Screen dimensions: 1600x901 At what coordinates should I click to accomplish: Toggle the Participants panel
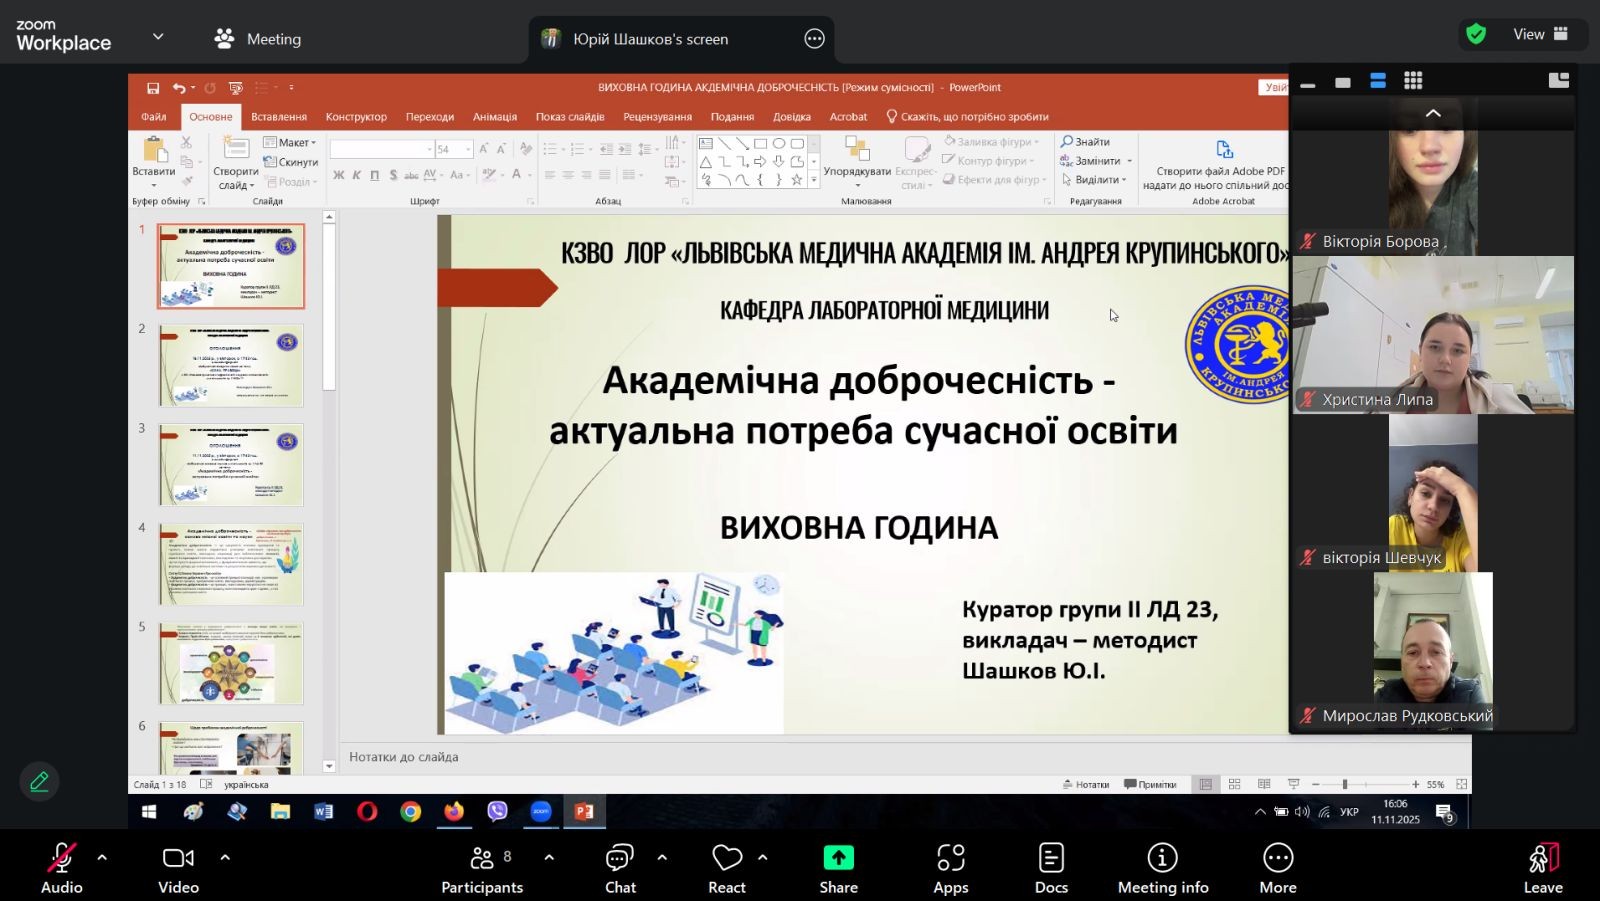click(x=482, y=868)
